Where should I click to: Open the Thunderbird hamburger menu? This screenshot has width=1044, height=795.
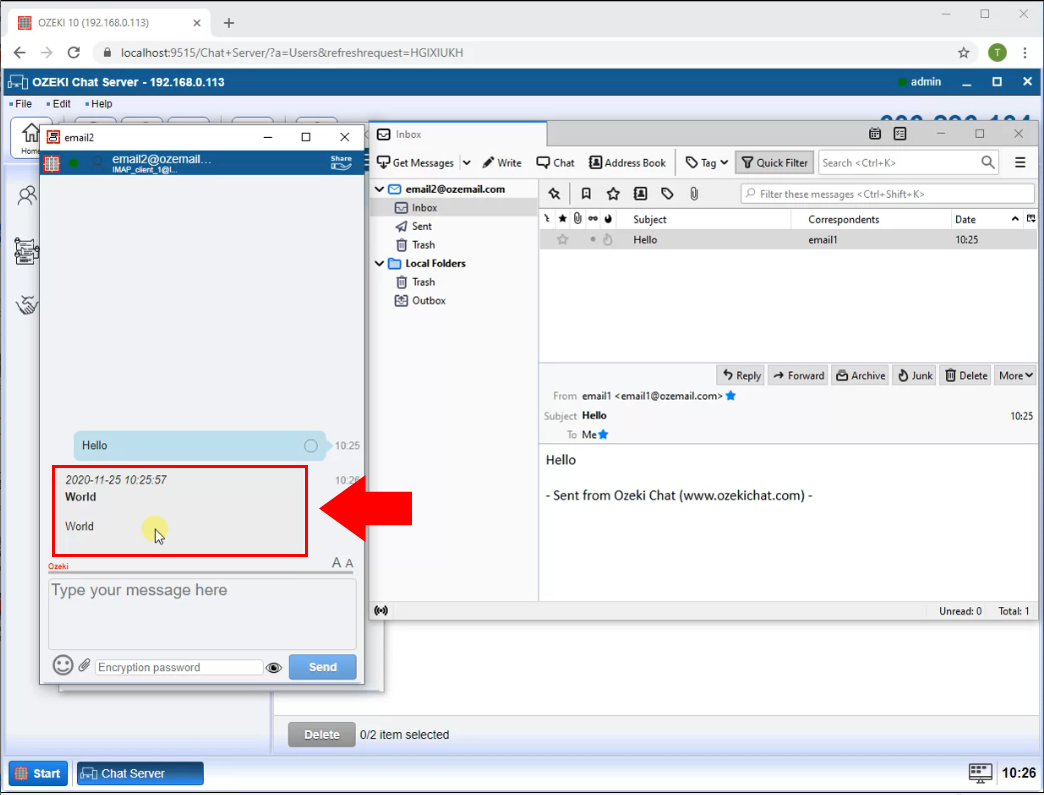[1020, 162]
